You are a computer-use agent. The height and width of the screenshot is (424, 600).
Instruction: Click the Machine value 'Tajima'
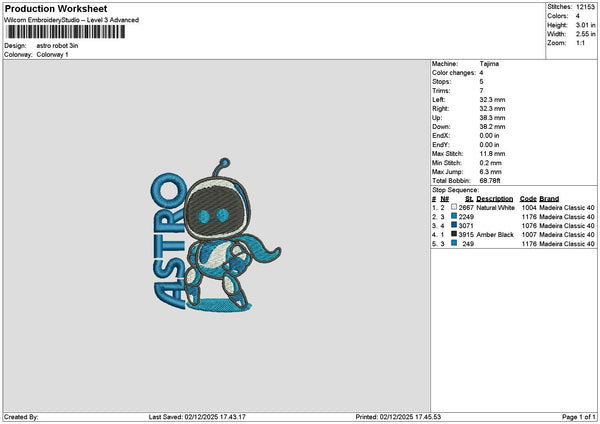pyautogui.click(x=489, y=64)
